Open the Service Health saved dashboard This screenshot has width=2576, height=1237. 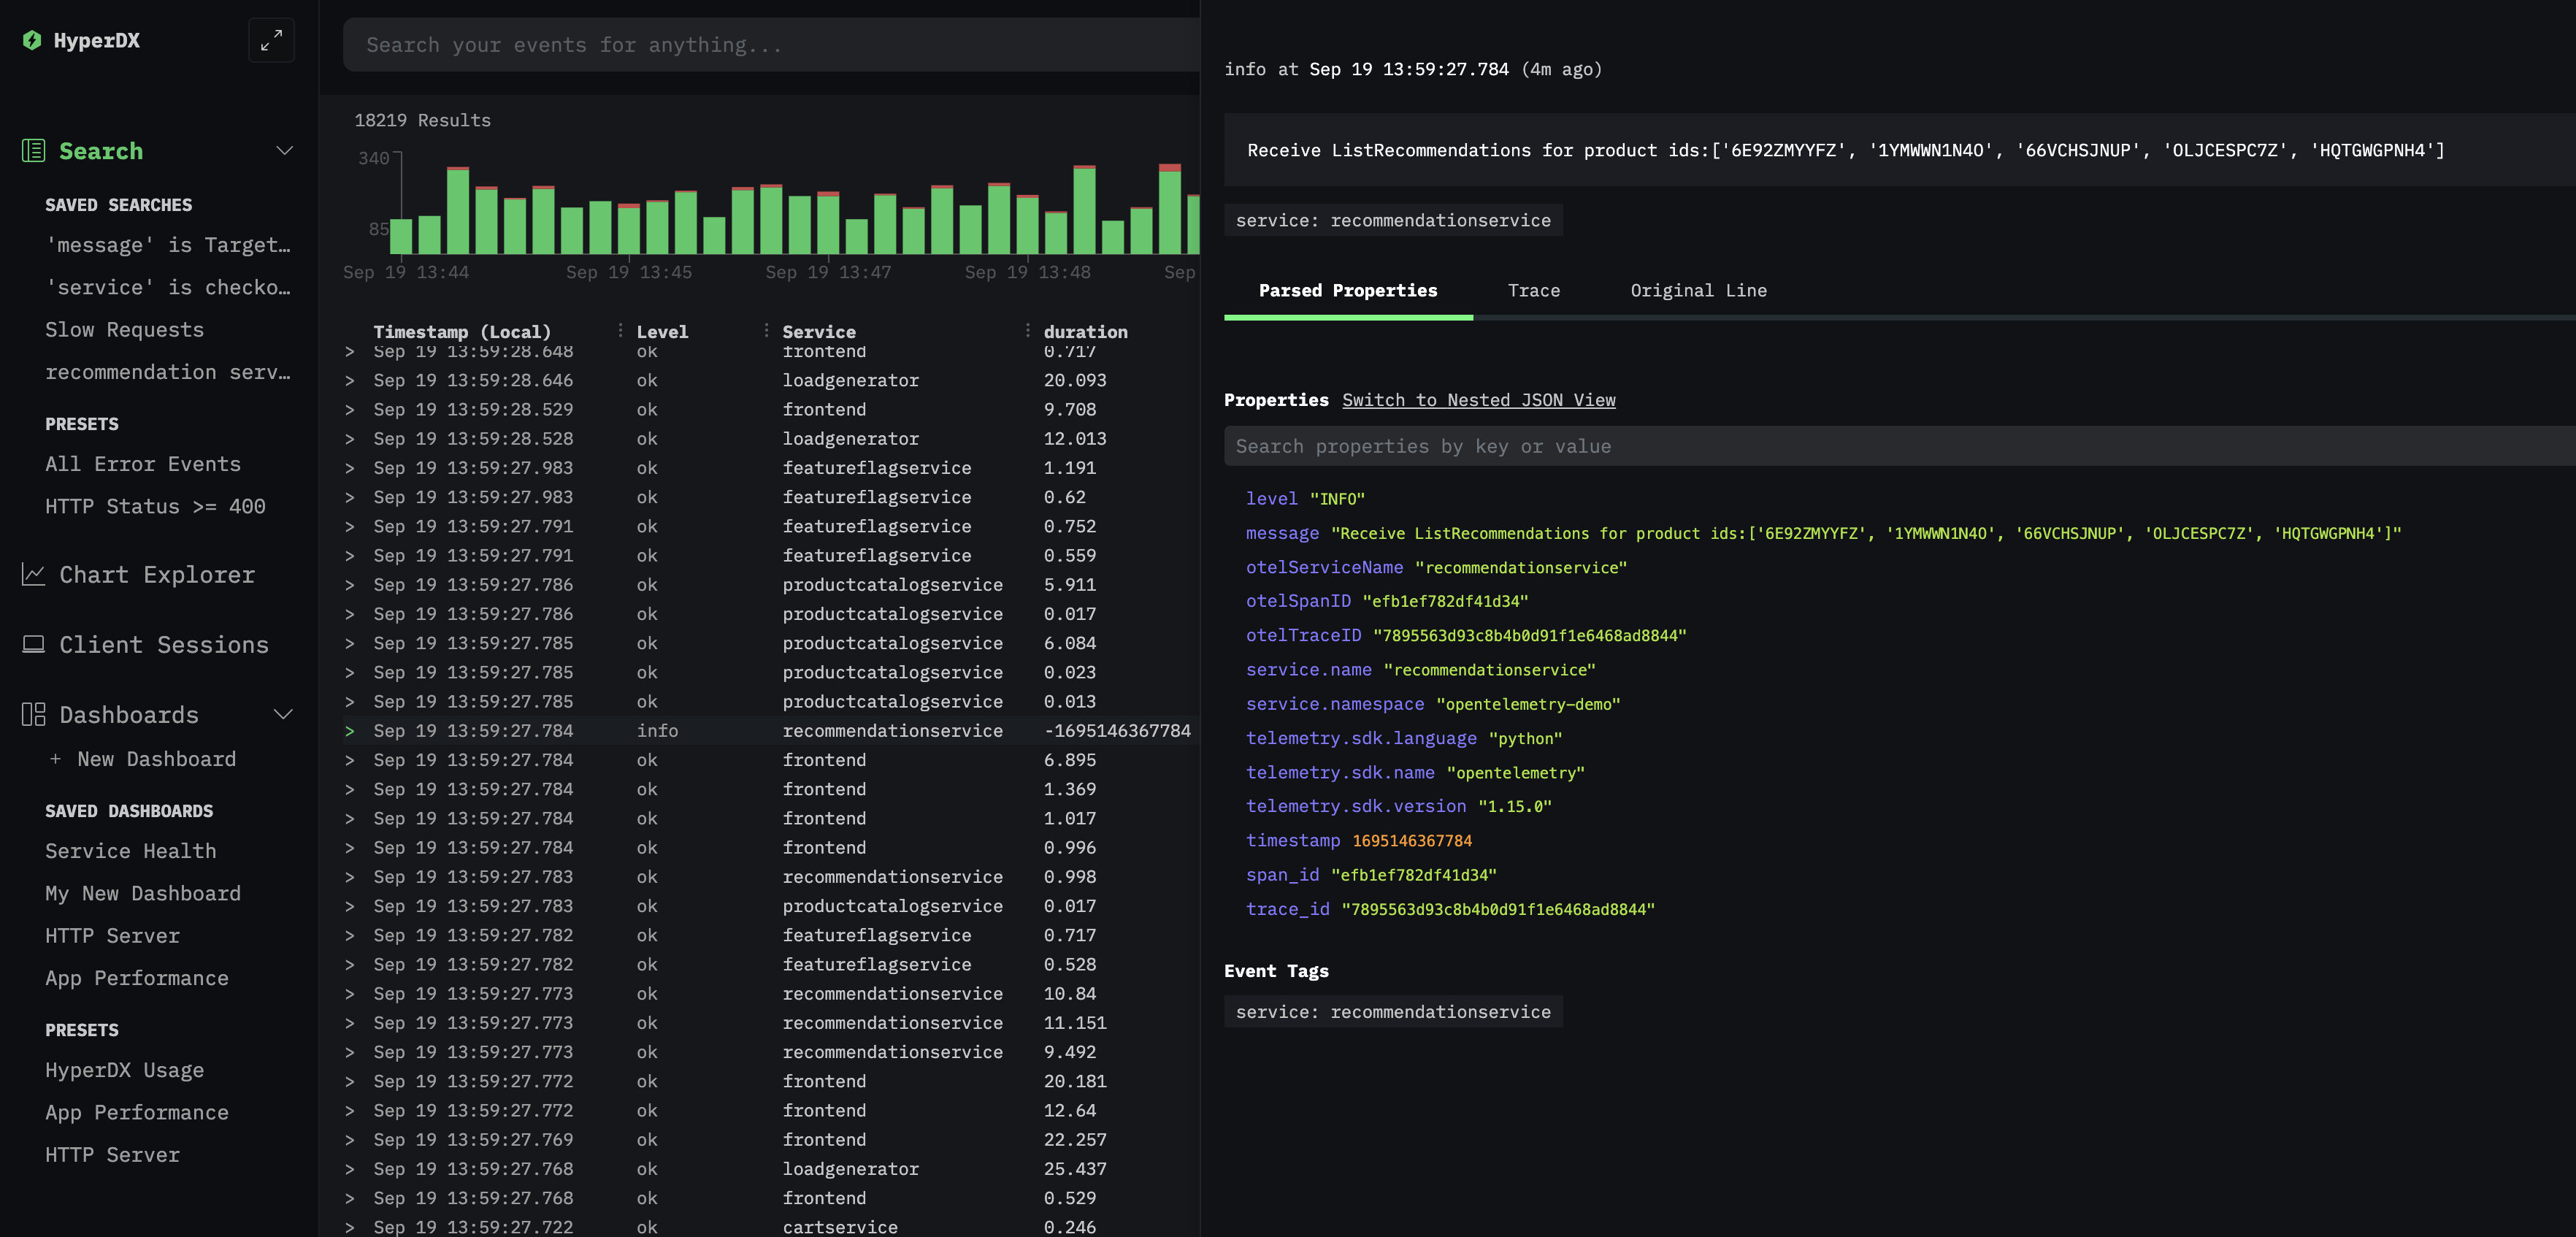[x=131, y=851]
